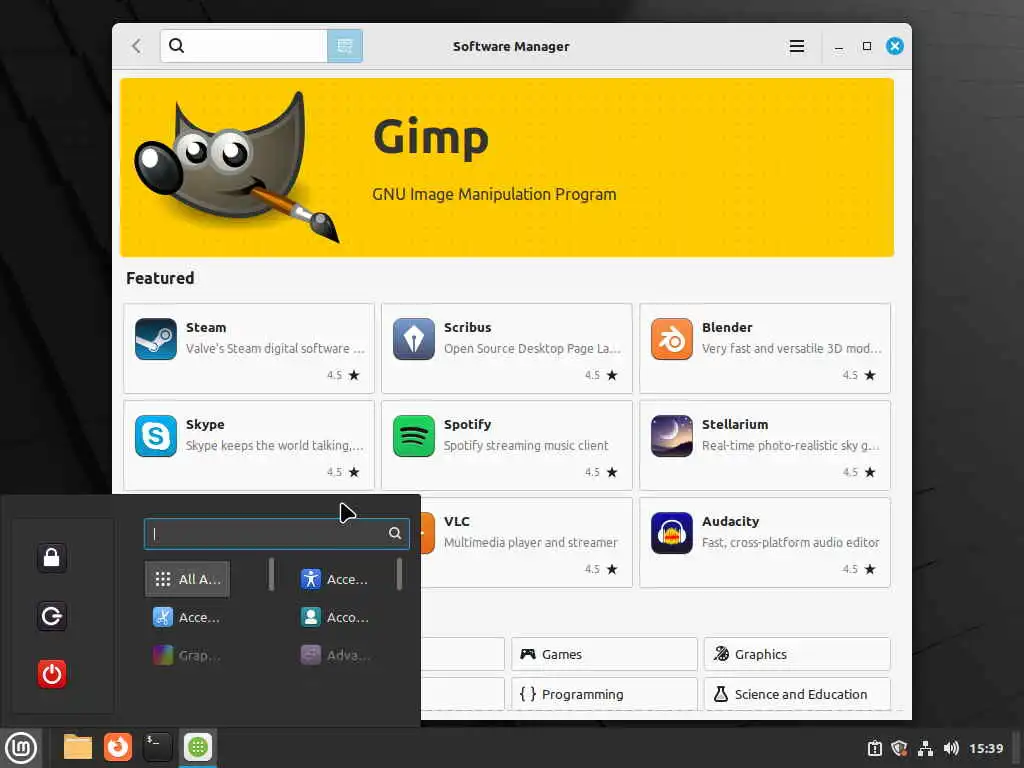Click the Featured heading

[160, 278]
